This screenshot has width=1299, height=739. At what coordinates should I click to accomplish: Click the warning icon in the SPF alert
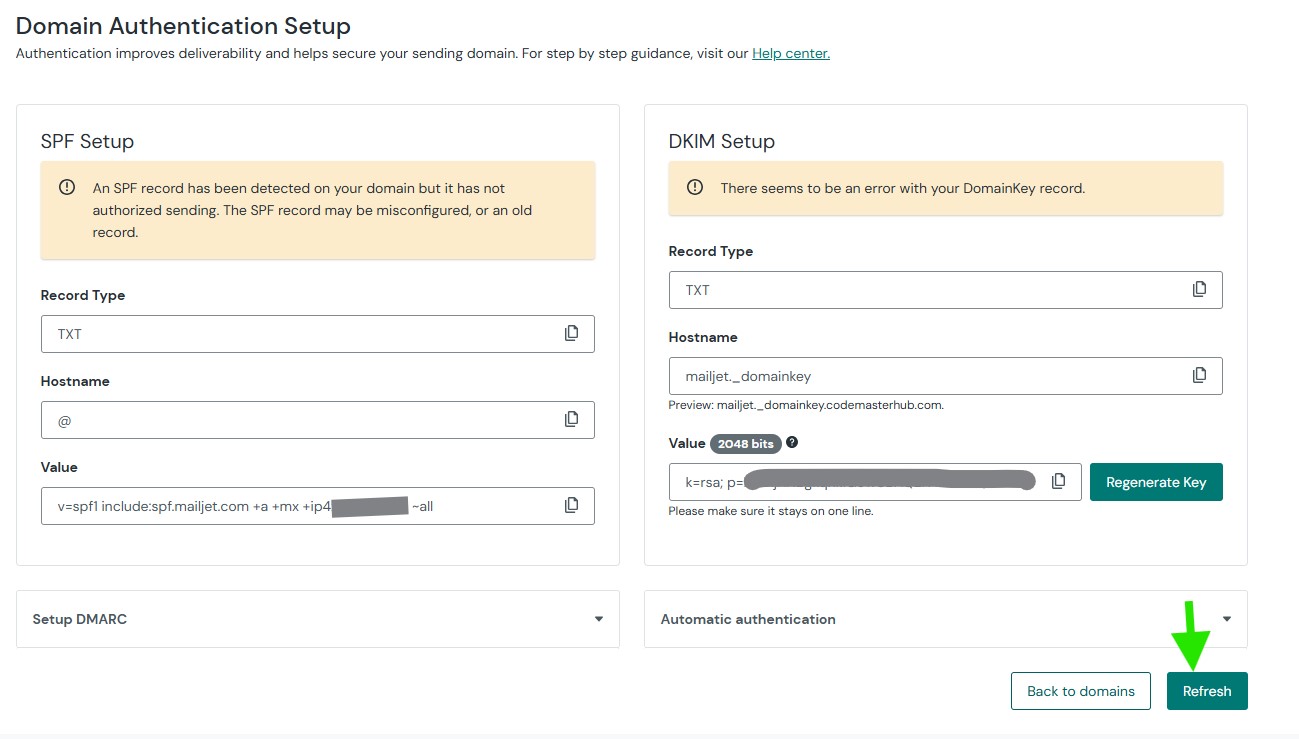pyautogui.click(x=67, y=188)
